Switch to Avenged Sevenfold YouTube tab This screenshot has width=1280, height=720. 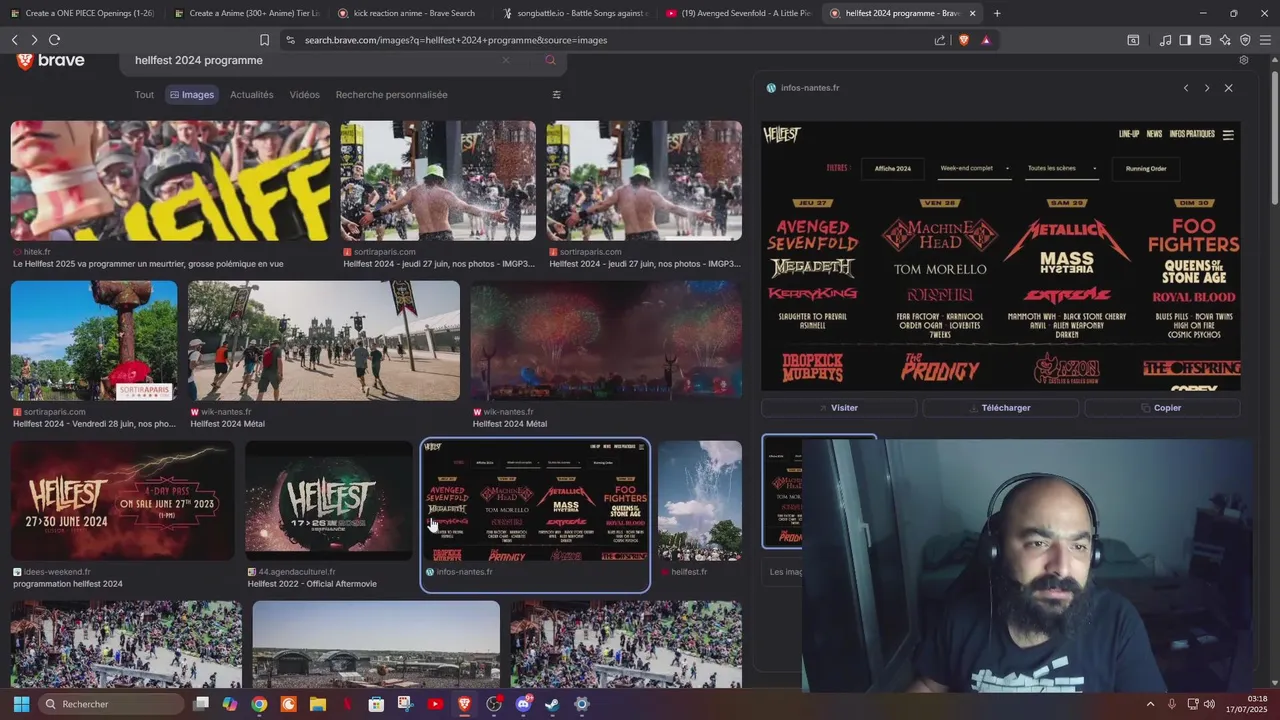738,13
